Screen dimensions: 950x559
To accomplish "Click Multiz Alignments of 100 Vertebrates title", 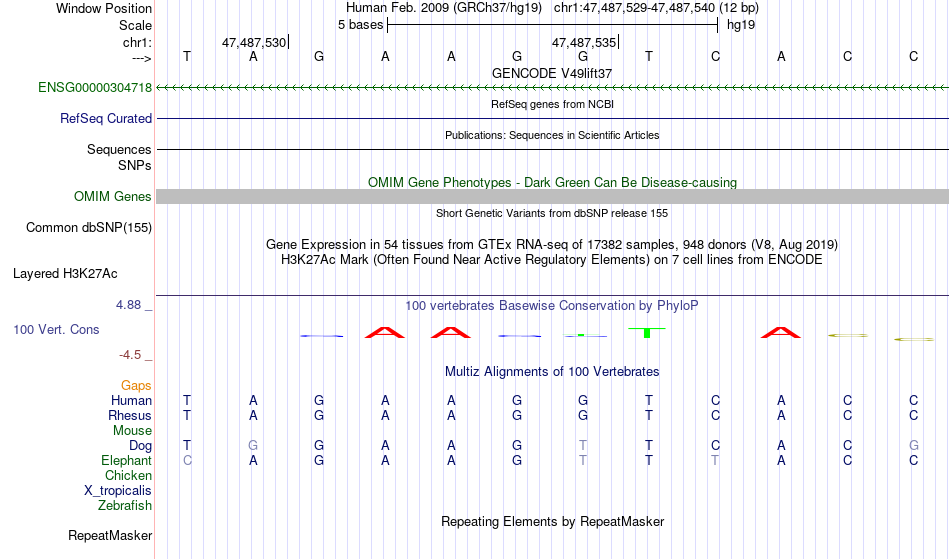I will 552,371.
